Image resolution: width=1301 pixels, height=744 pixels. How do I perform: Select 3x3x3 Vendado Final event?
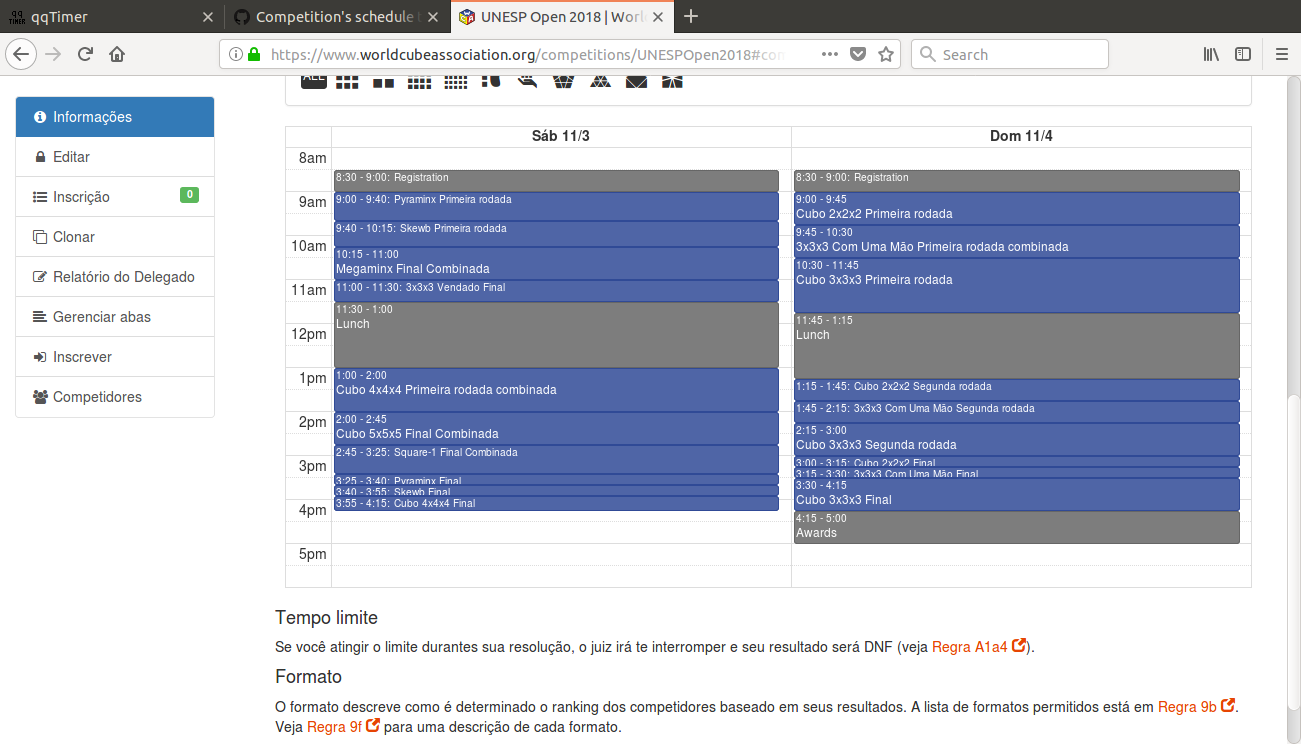pos(556,291)
